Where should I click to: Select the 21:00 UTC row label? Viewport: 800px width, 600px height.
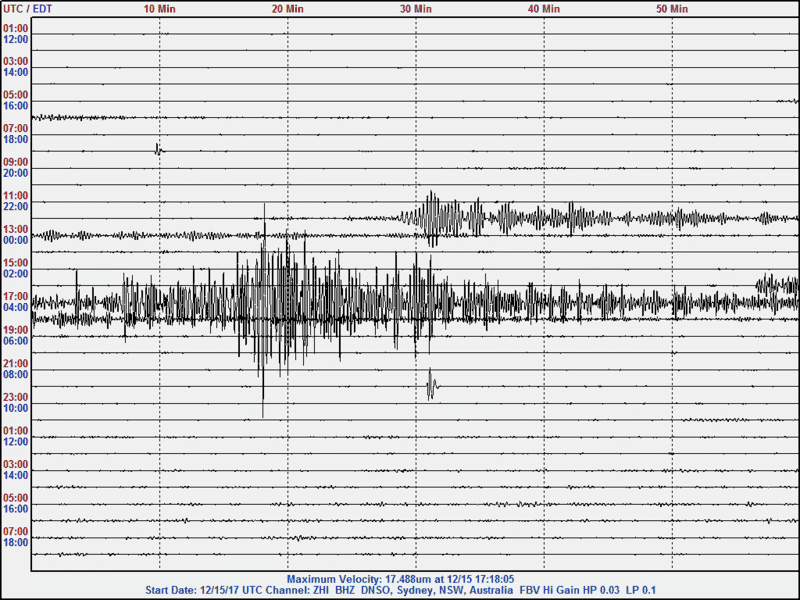click(15, 364)
